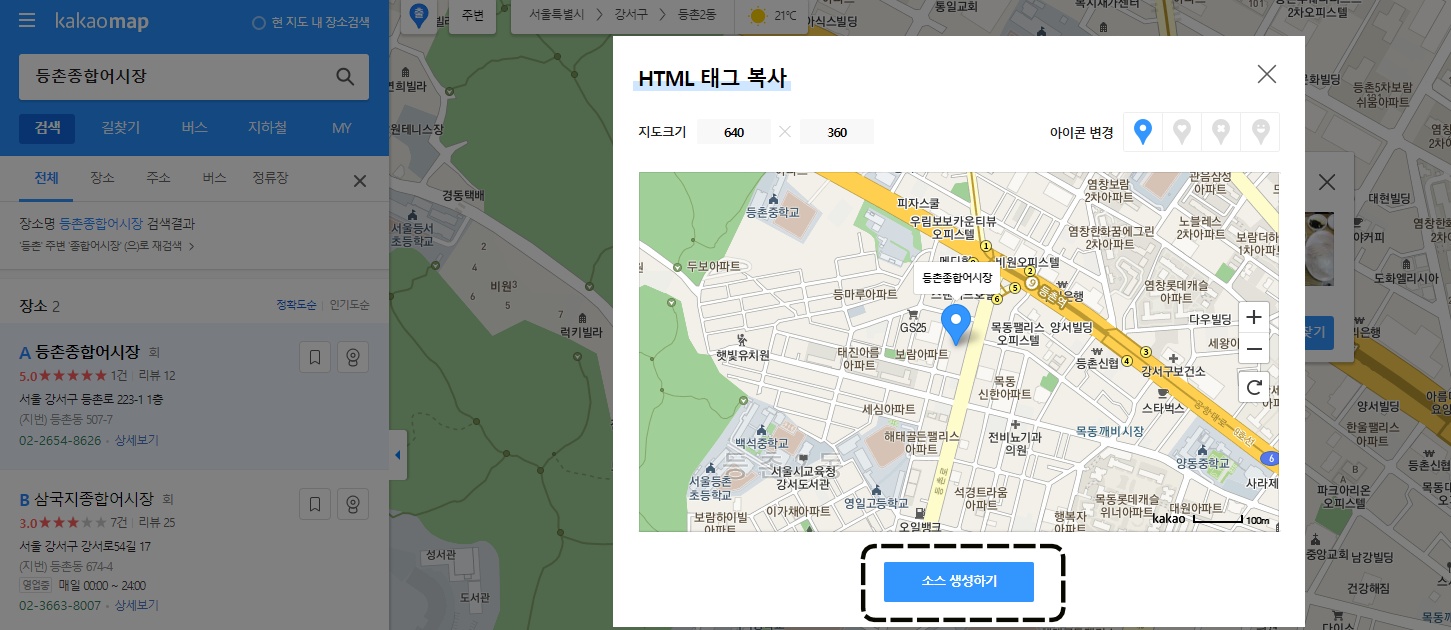Switch to the 검색 tab
This screenshot has height=630, width=1451.
click(x=48, y=128)
